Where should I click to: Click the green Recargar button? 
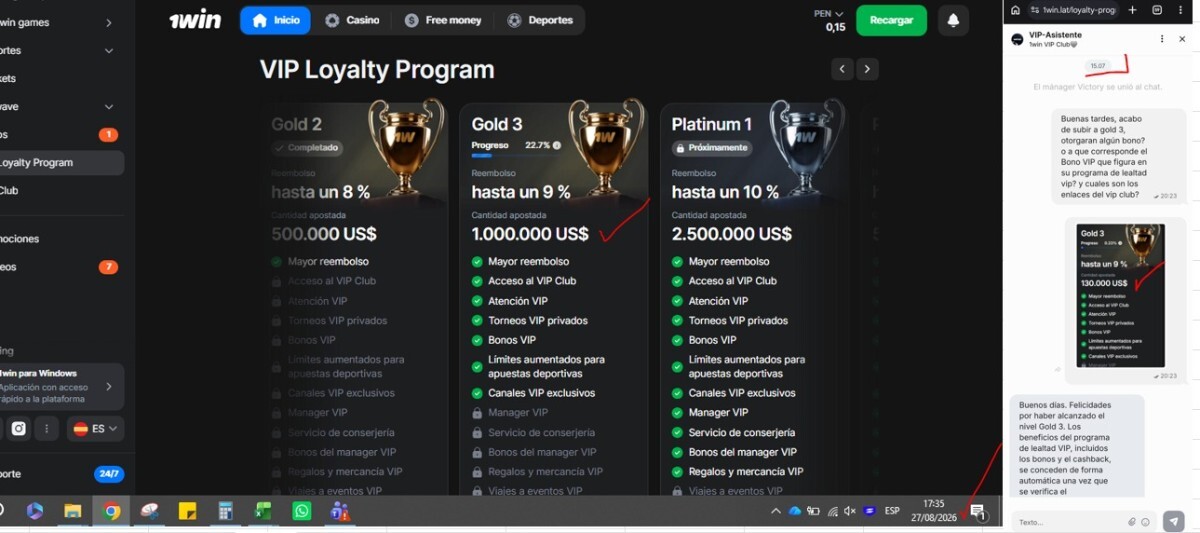pos(891,20)
